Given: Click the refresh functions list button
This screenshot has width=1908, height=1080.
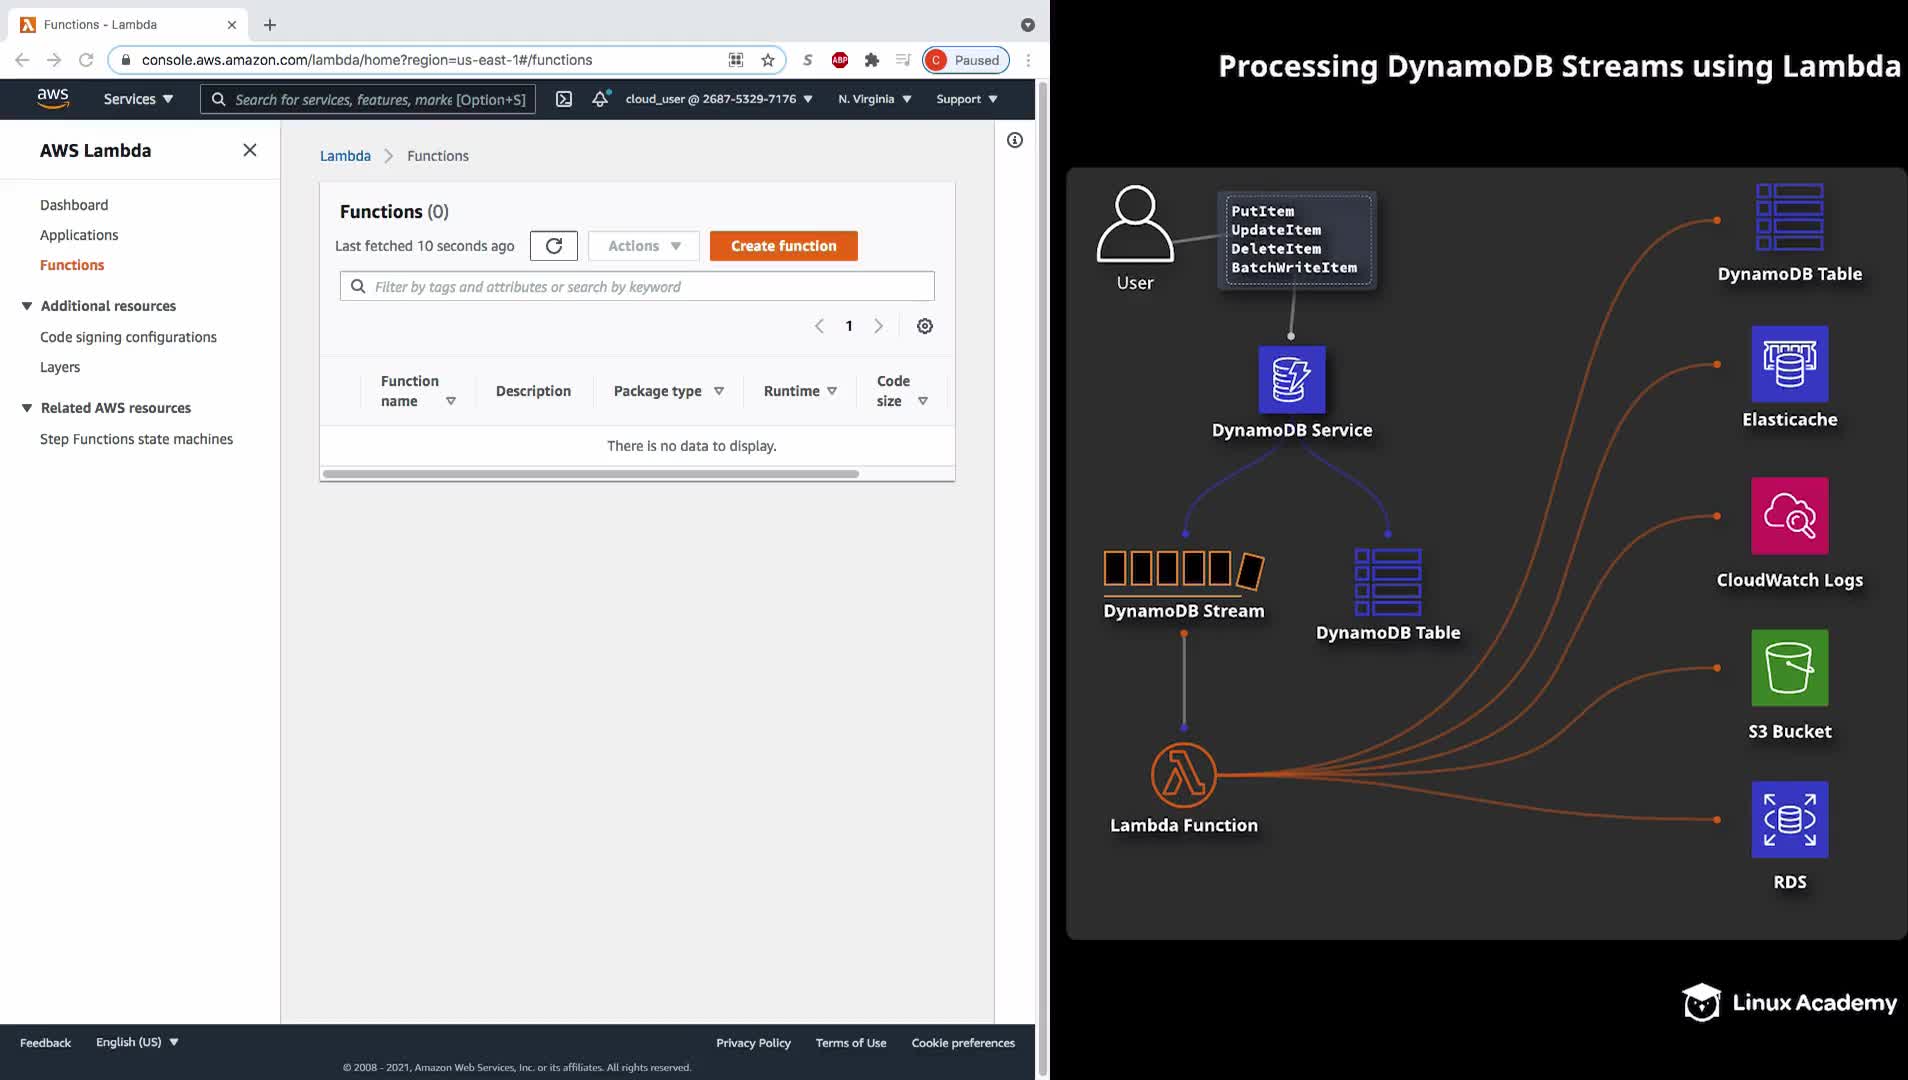Looking at the screenshot, I should point(553,246).
